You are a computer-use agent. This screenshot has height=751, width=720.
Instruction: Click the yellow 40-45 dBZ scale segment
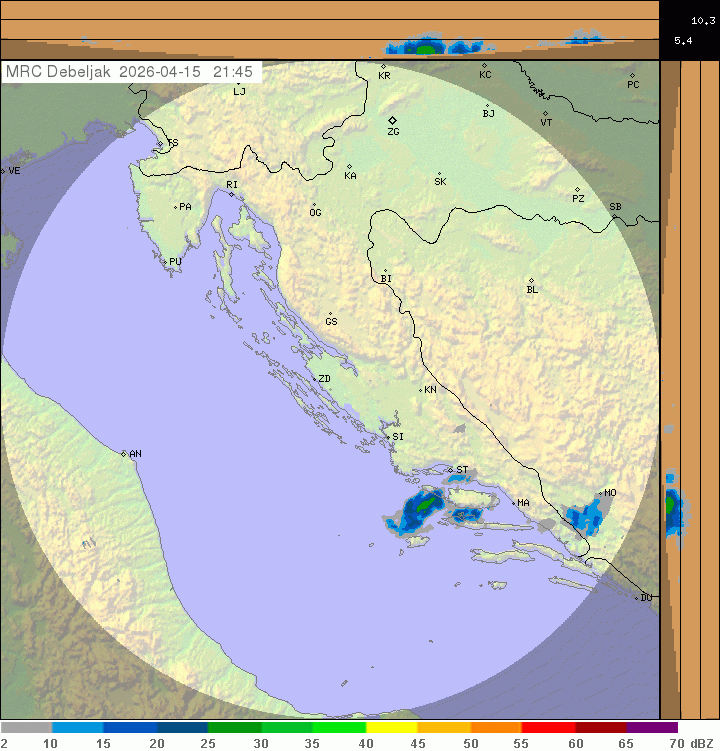[x=392, y=728]
